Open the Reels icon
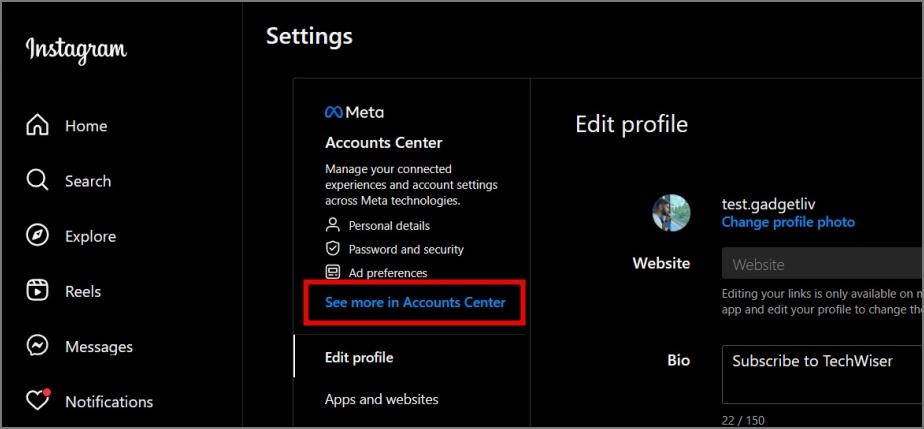Viewport: 924px width, 429px height. point(38,291)
